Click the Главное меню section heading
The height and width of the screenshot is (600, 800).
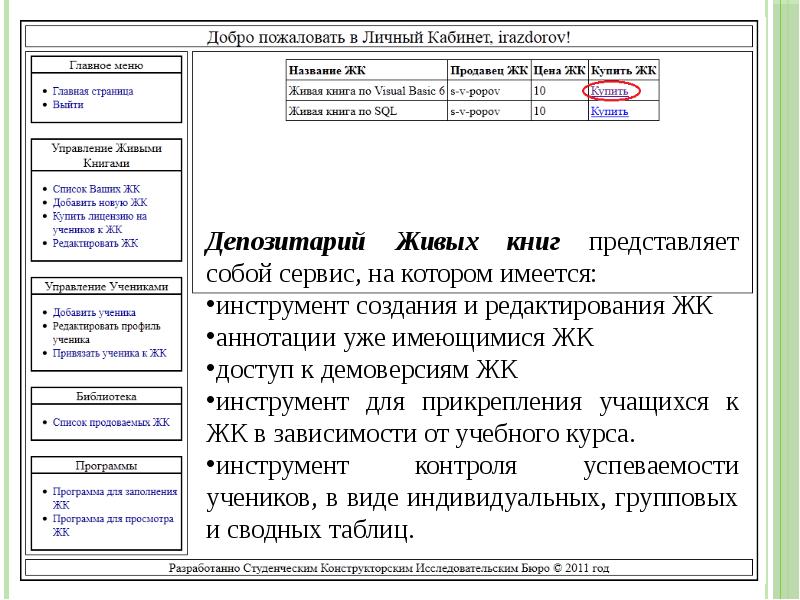pyautogui.click(x=107, y=65)
